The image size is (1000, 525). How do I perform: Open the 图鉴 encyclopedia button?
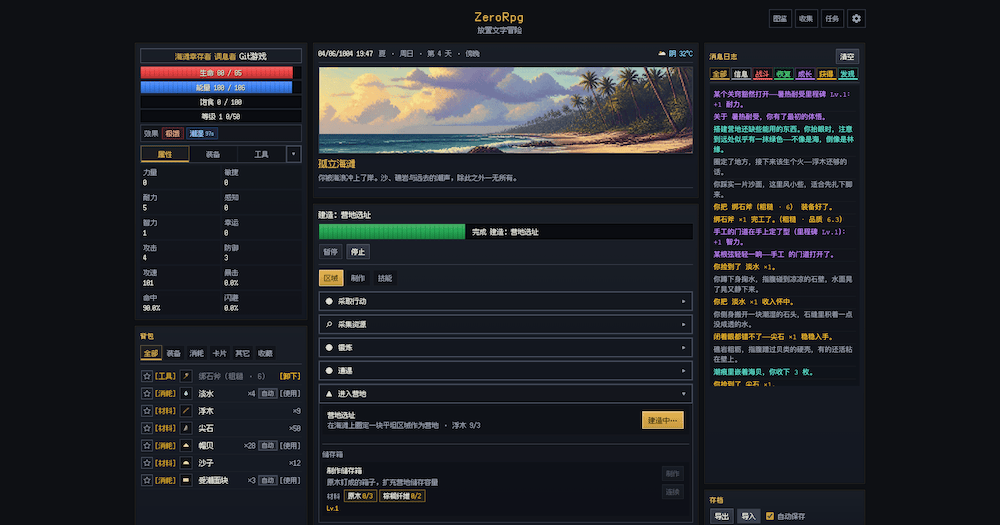point(780,18)
